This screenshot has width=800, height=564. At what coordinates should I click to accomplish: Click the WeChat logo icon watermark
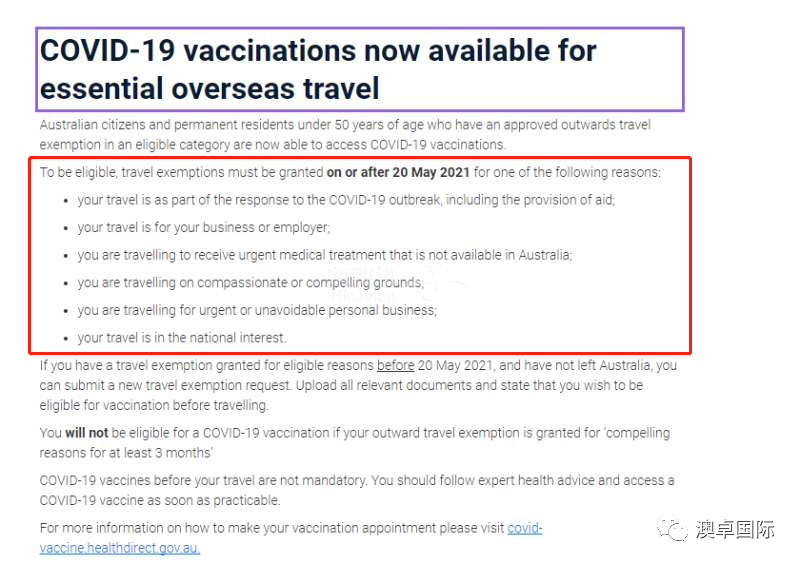pyautogui.click(x=672, y=530)
